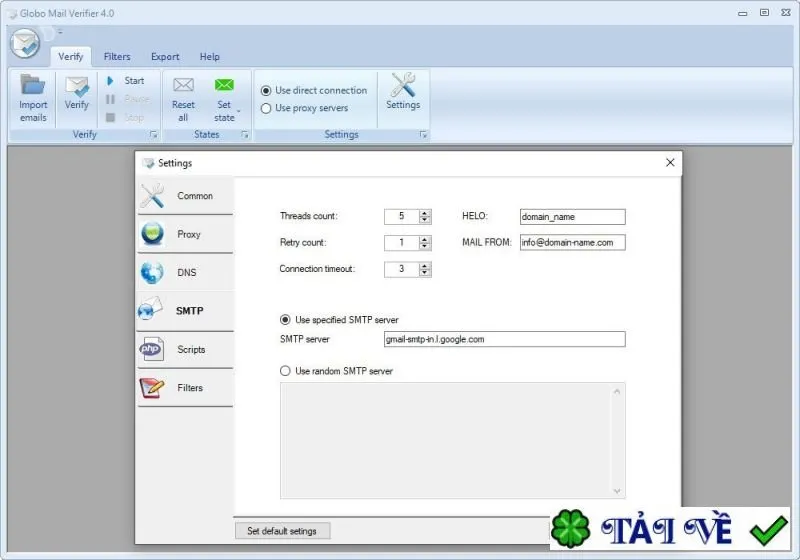Click the Retry count number field
This screenshot has width=800, height=560.
tap(402, 243)
